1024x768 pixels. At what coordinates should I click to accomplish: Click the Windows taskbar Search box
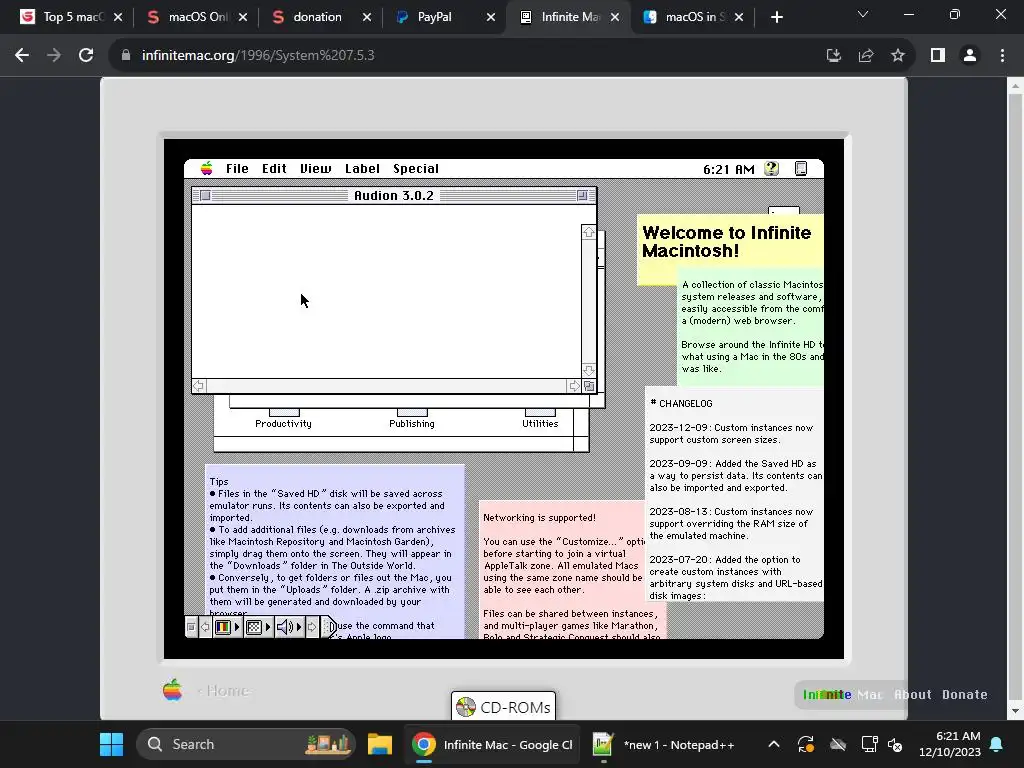pyautogui.click(x=246, y=744)
